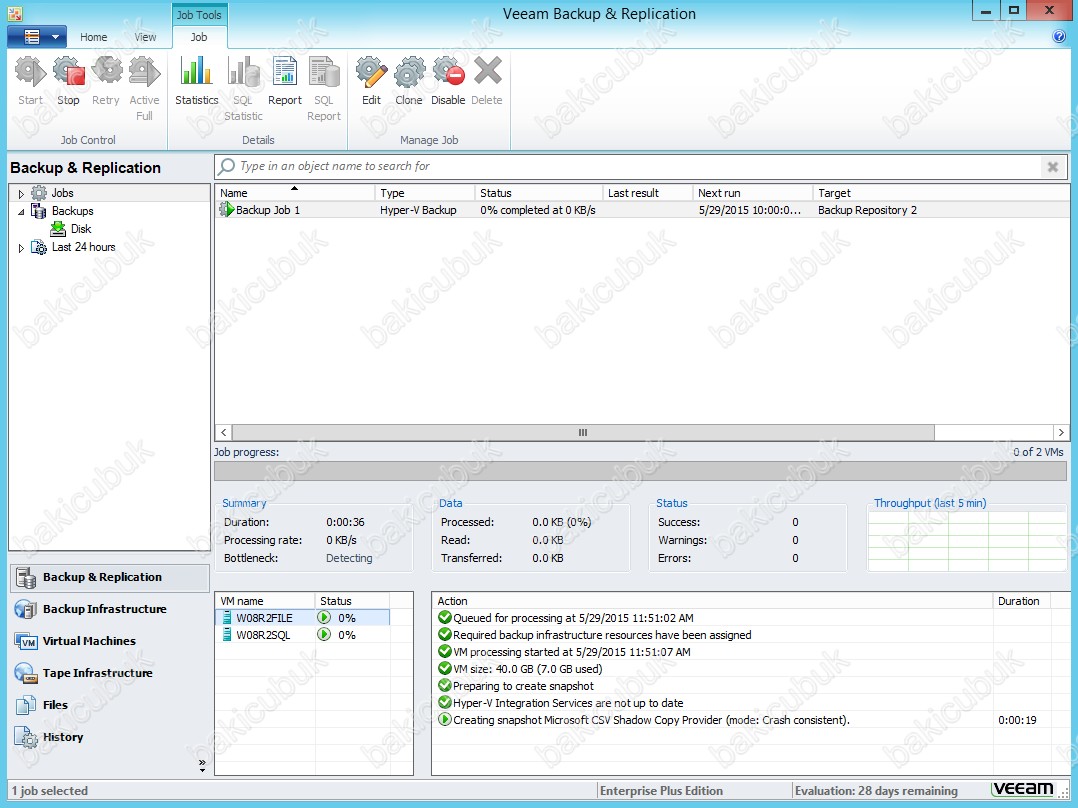Viewport: 1078px width, 808px height.
Task: Switch to the View ribbon tab
Action: 145,37
